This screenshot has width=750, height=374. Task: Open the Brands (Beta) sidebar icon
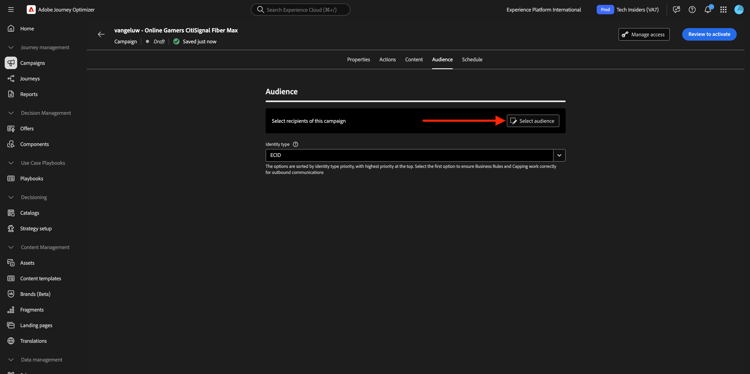coord(11,294)
